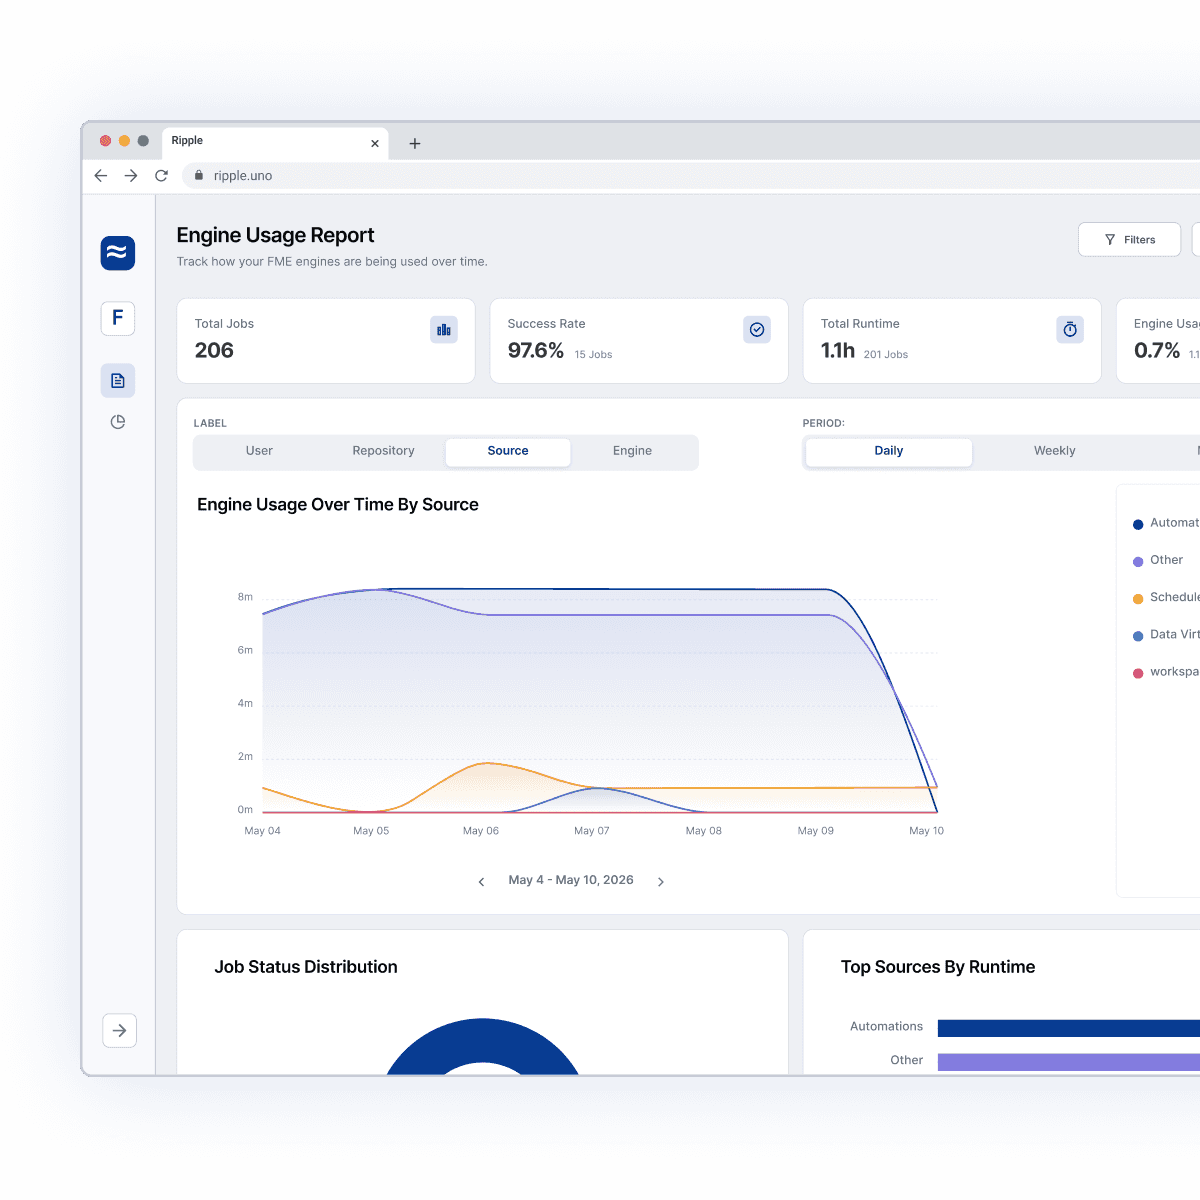Click the May 09 axis label
Viewport: 1200px width, 1200px height.
(x=816, y=831)
